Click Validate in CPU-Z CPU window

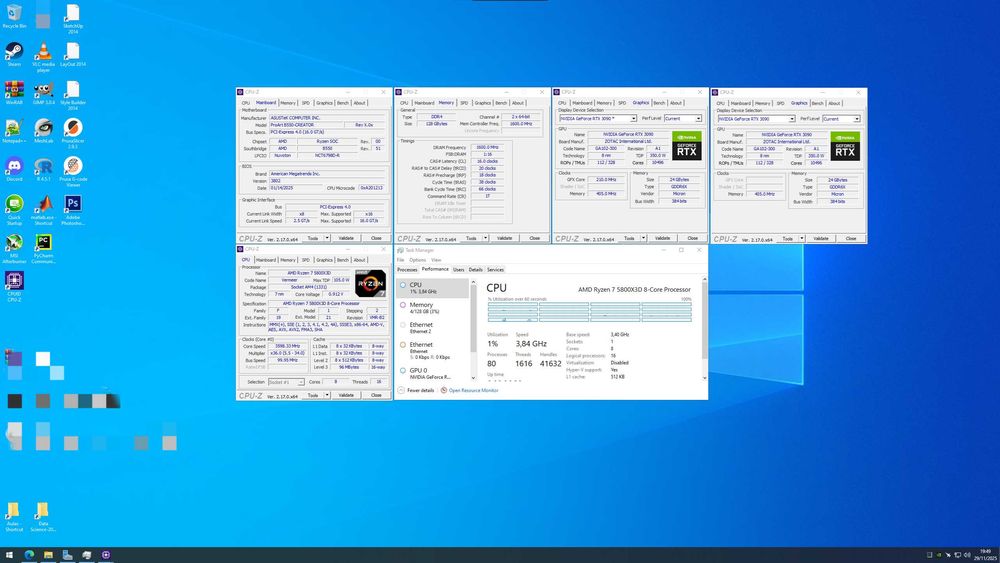pyautogui.click(x=346, y=395)
